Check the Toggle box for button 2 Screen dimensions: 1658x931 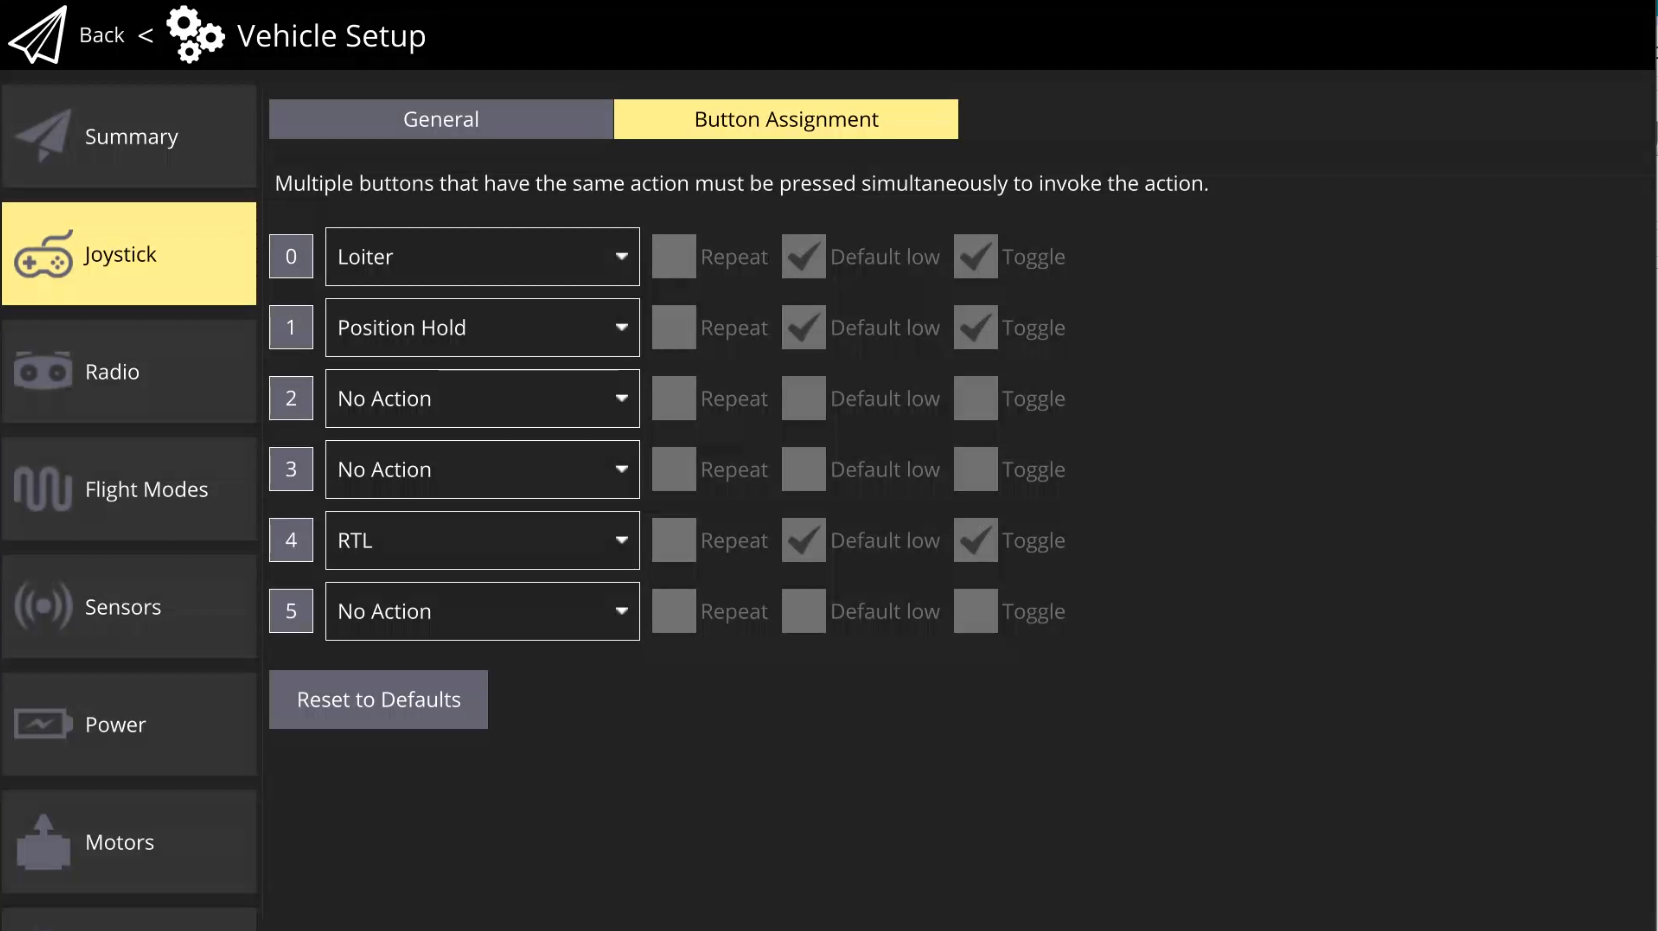pos(975,399)
